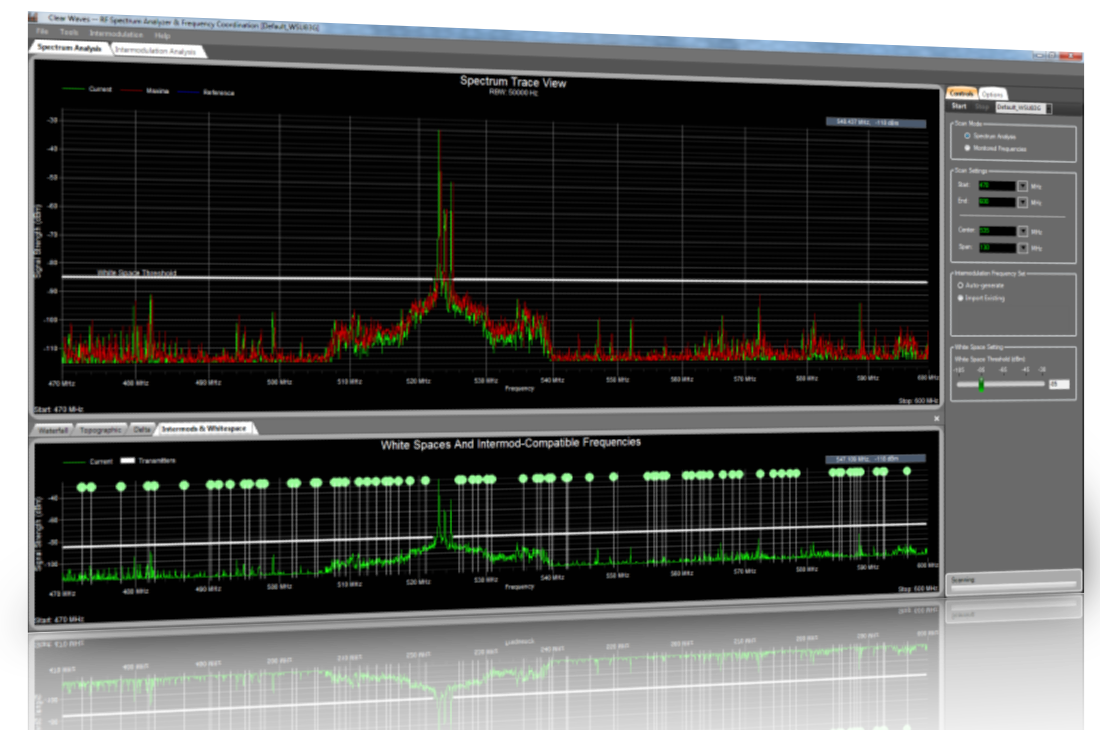Click 'Start: 470 MHz' label under top chart
The height and width of the screenshot is (730, 1100).
coord(60,409)
